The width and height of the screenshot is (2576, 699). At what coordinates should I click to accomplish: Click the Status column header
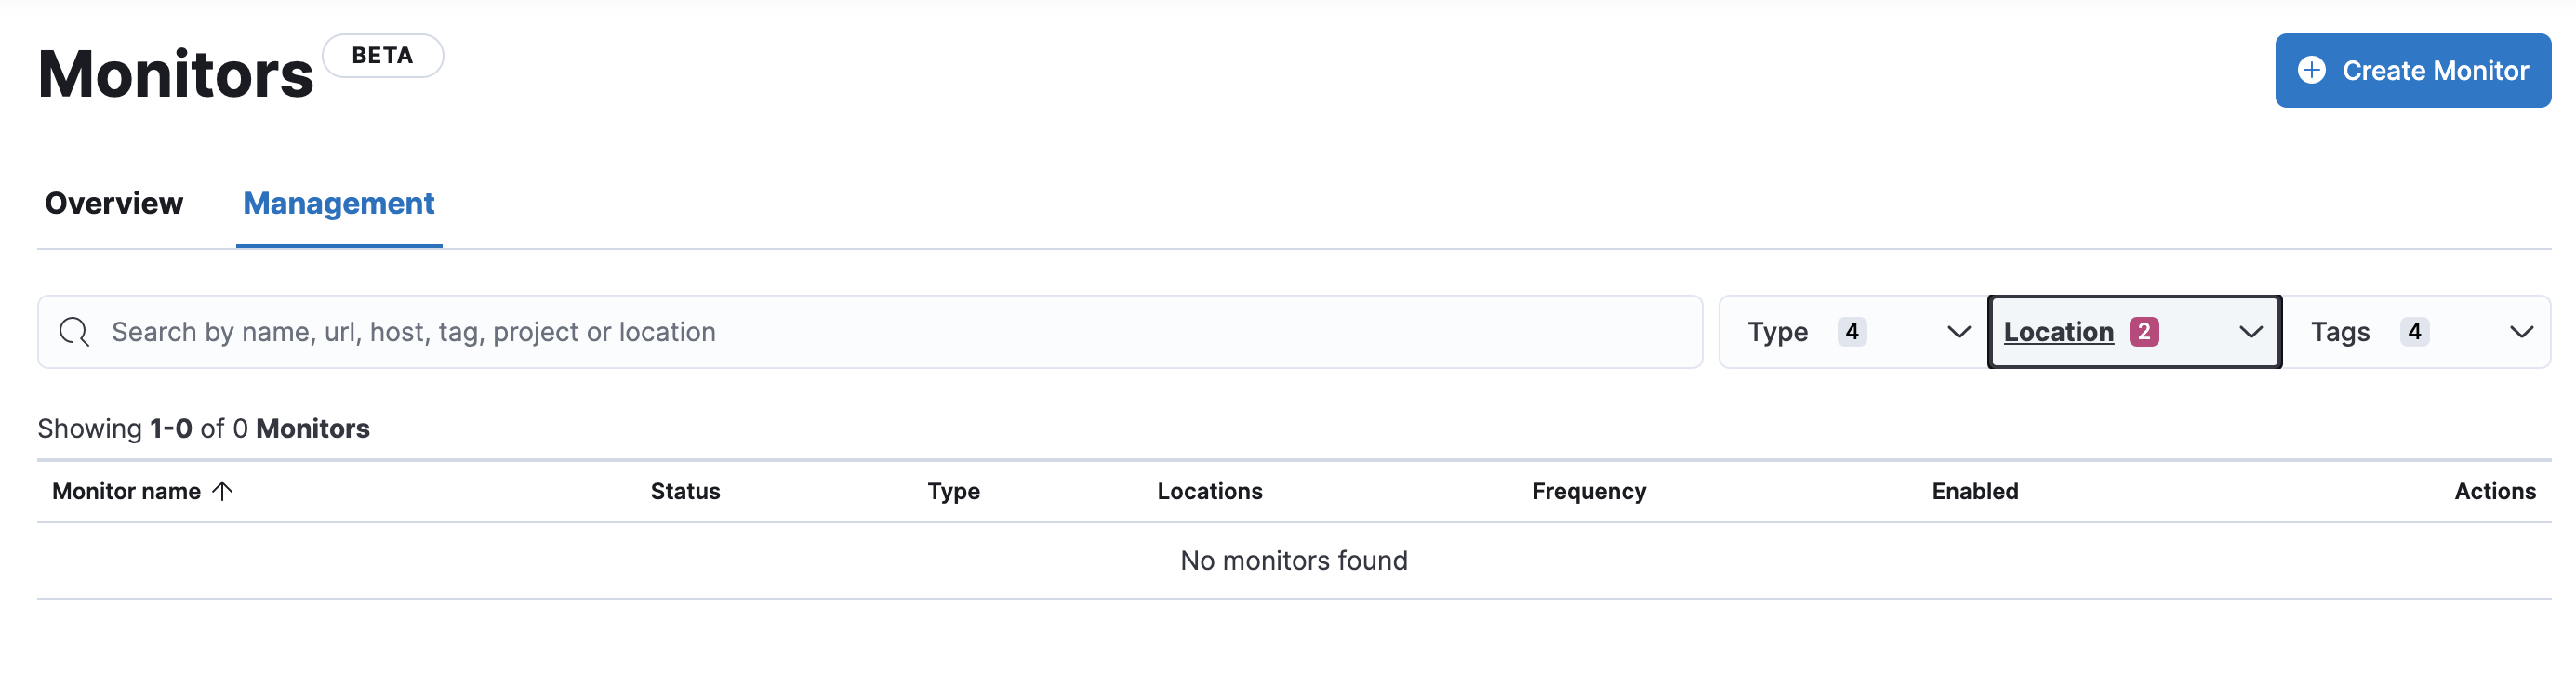[x=685, y=491]
